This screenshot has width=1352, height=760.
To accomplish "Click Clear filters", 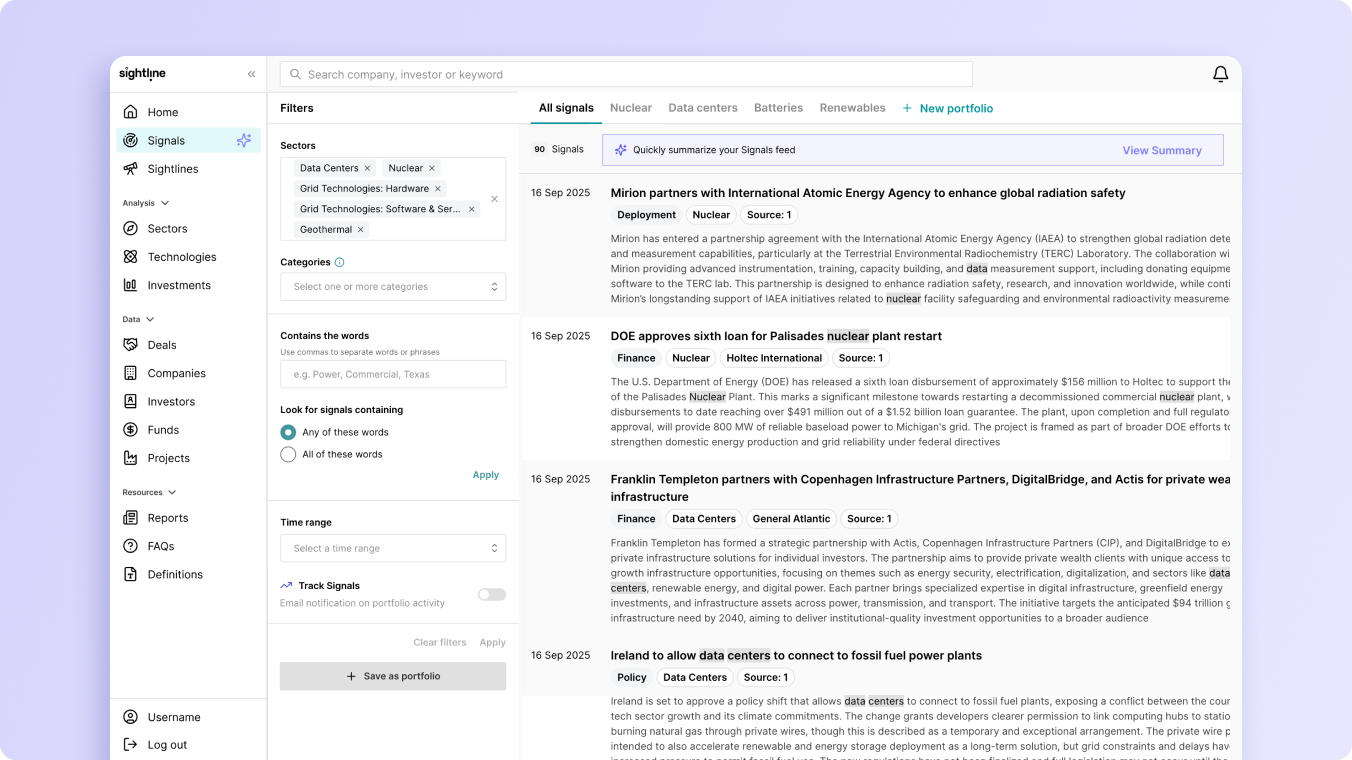I will (x=440, y=642).
